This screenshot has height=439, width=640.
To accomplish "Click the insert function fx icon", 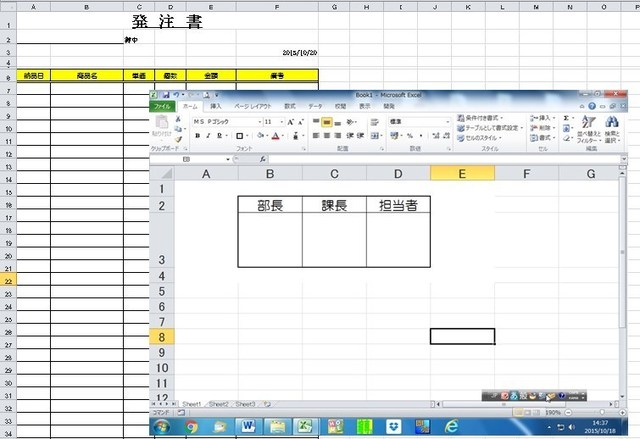I will (x=263, y=159).
